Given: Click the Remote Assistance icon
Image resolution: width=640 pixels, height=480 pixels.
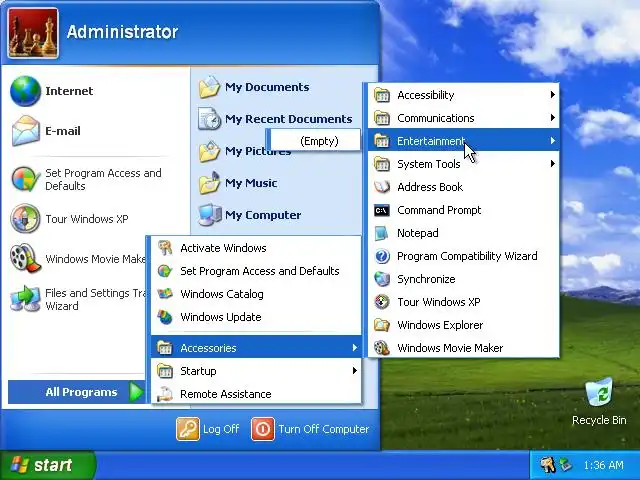Looking at the screenshot, I should (x=165, y=394).
